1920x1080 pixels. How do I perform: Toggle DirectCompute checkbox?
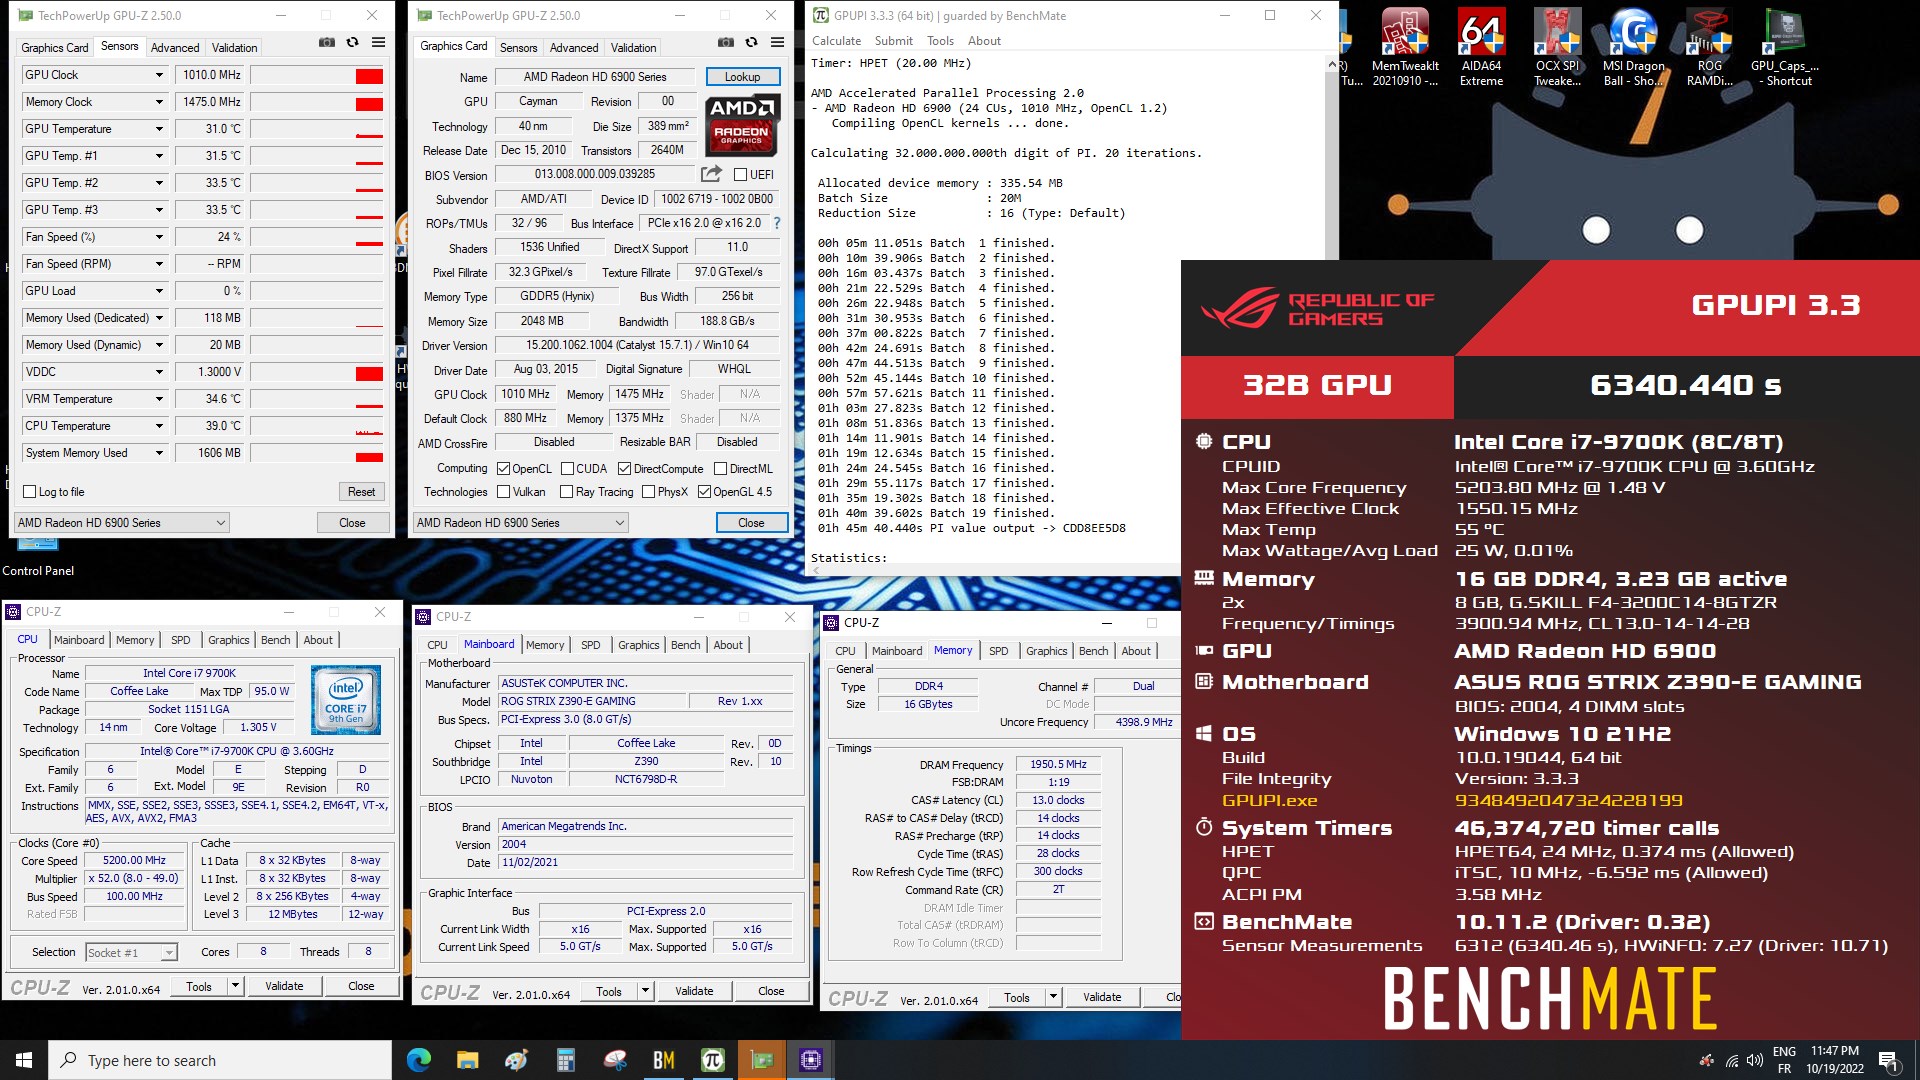click(624, 469)
